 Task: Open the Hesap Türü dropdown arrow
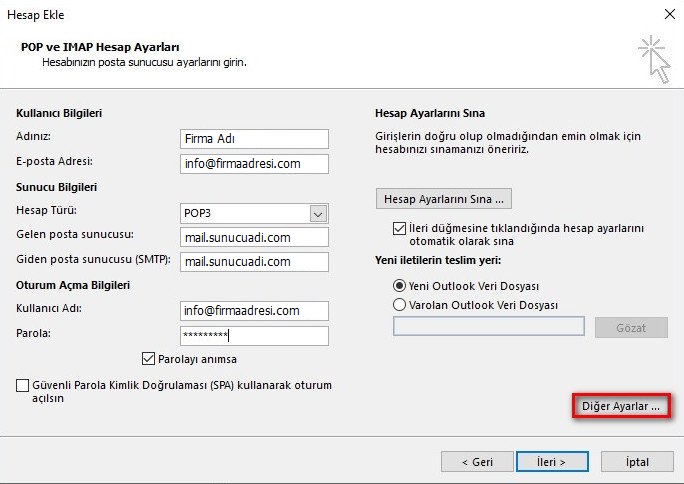pos(318,214)
